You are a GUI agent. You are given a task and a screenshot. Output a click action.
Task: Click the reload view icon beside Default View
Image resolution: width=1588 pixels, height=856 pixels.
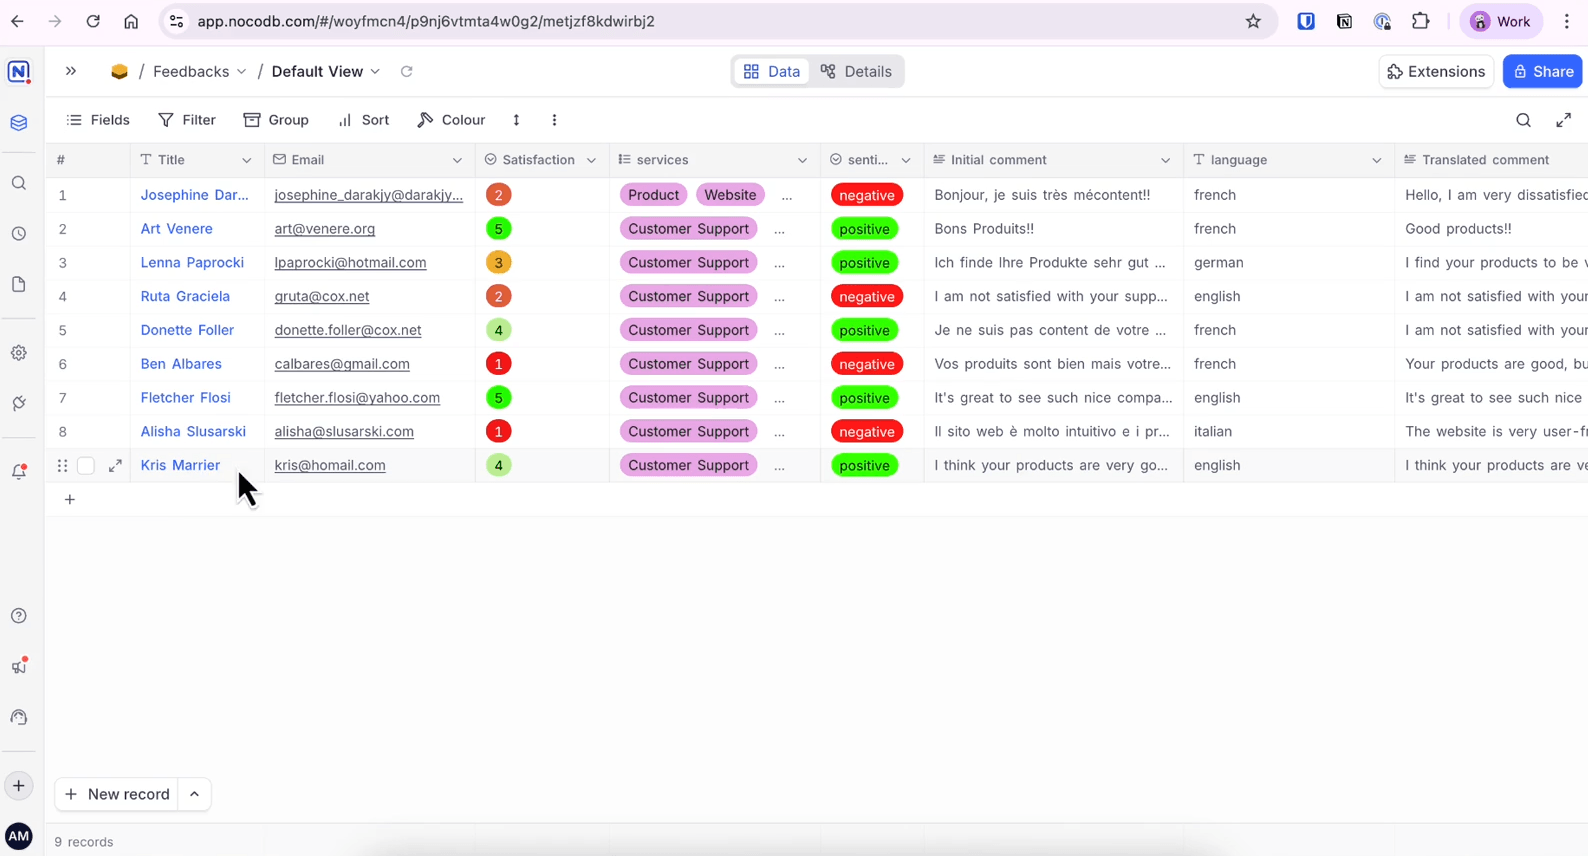click(x=406, y=72)
